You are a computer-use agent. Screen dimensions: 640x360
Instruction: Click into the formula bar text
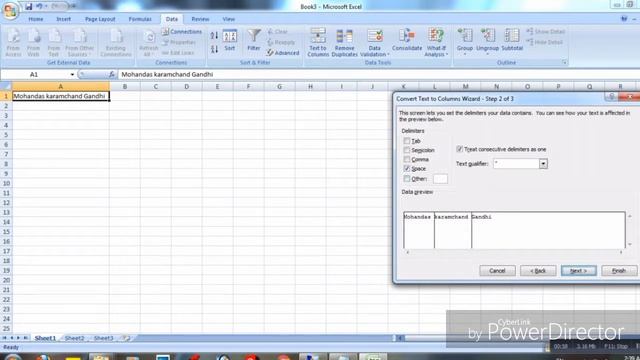tap(378, 74)
